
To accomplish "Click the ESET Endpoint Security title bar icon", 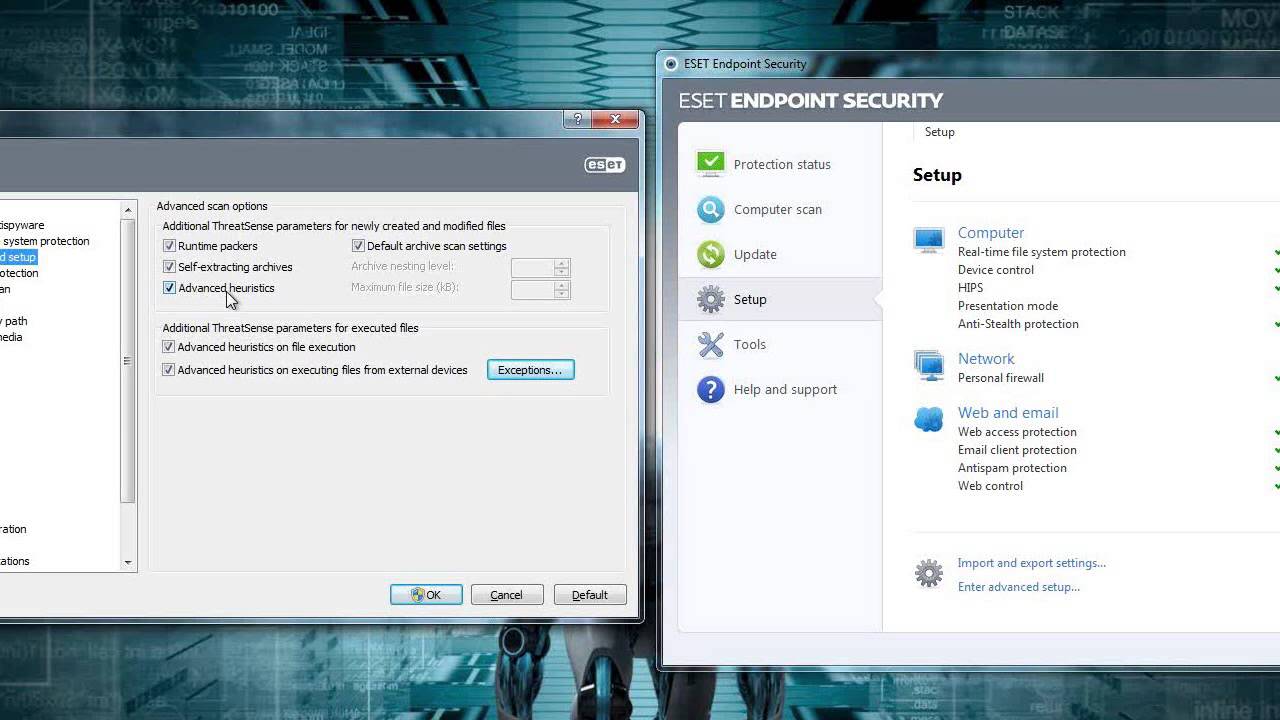I will tap(671, 64).
